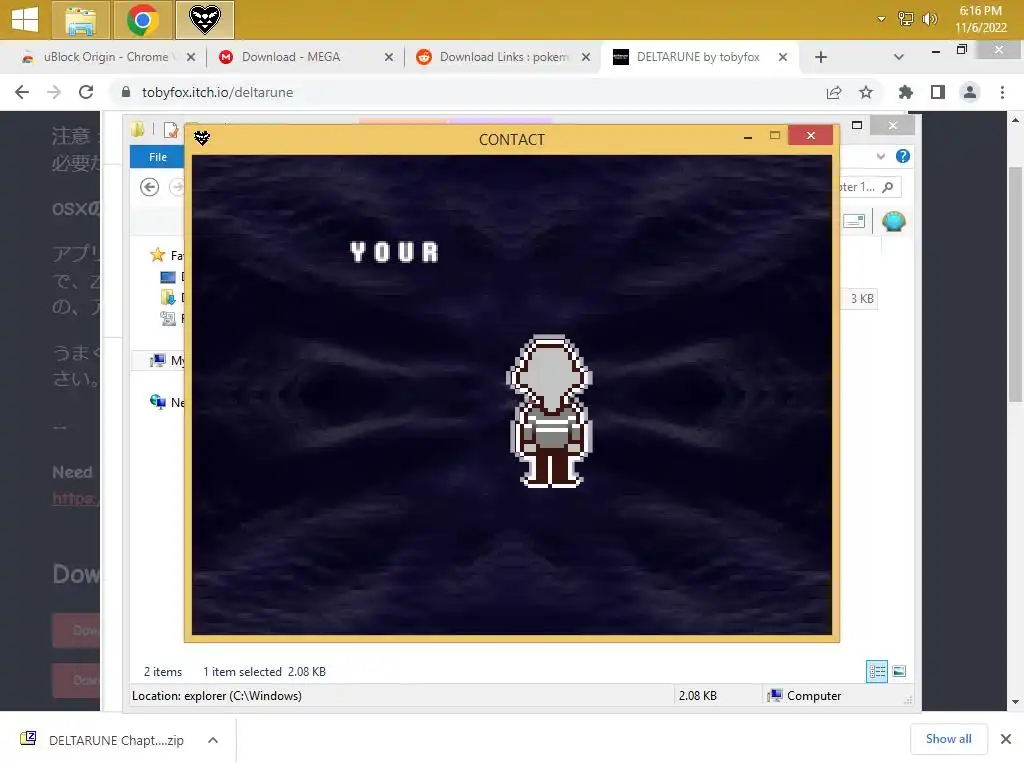Go back in the Explorer window
The width and height of the screenshot is (1024, 768).
[150, 187]
